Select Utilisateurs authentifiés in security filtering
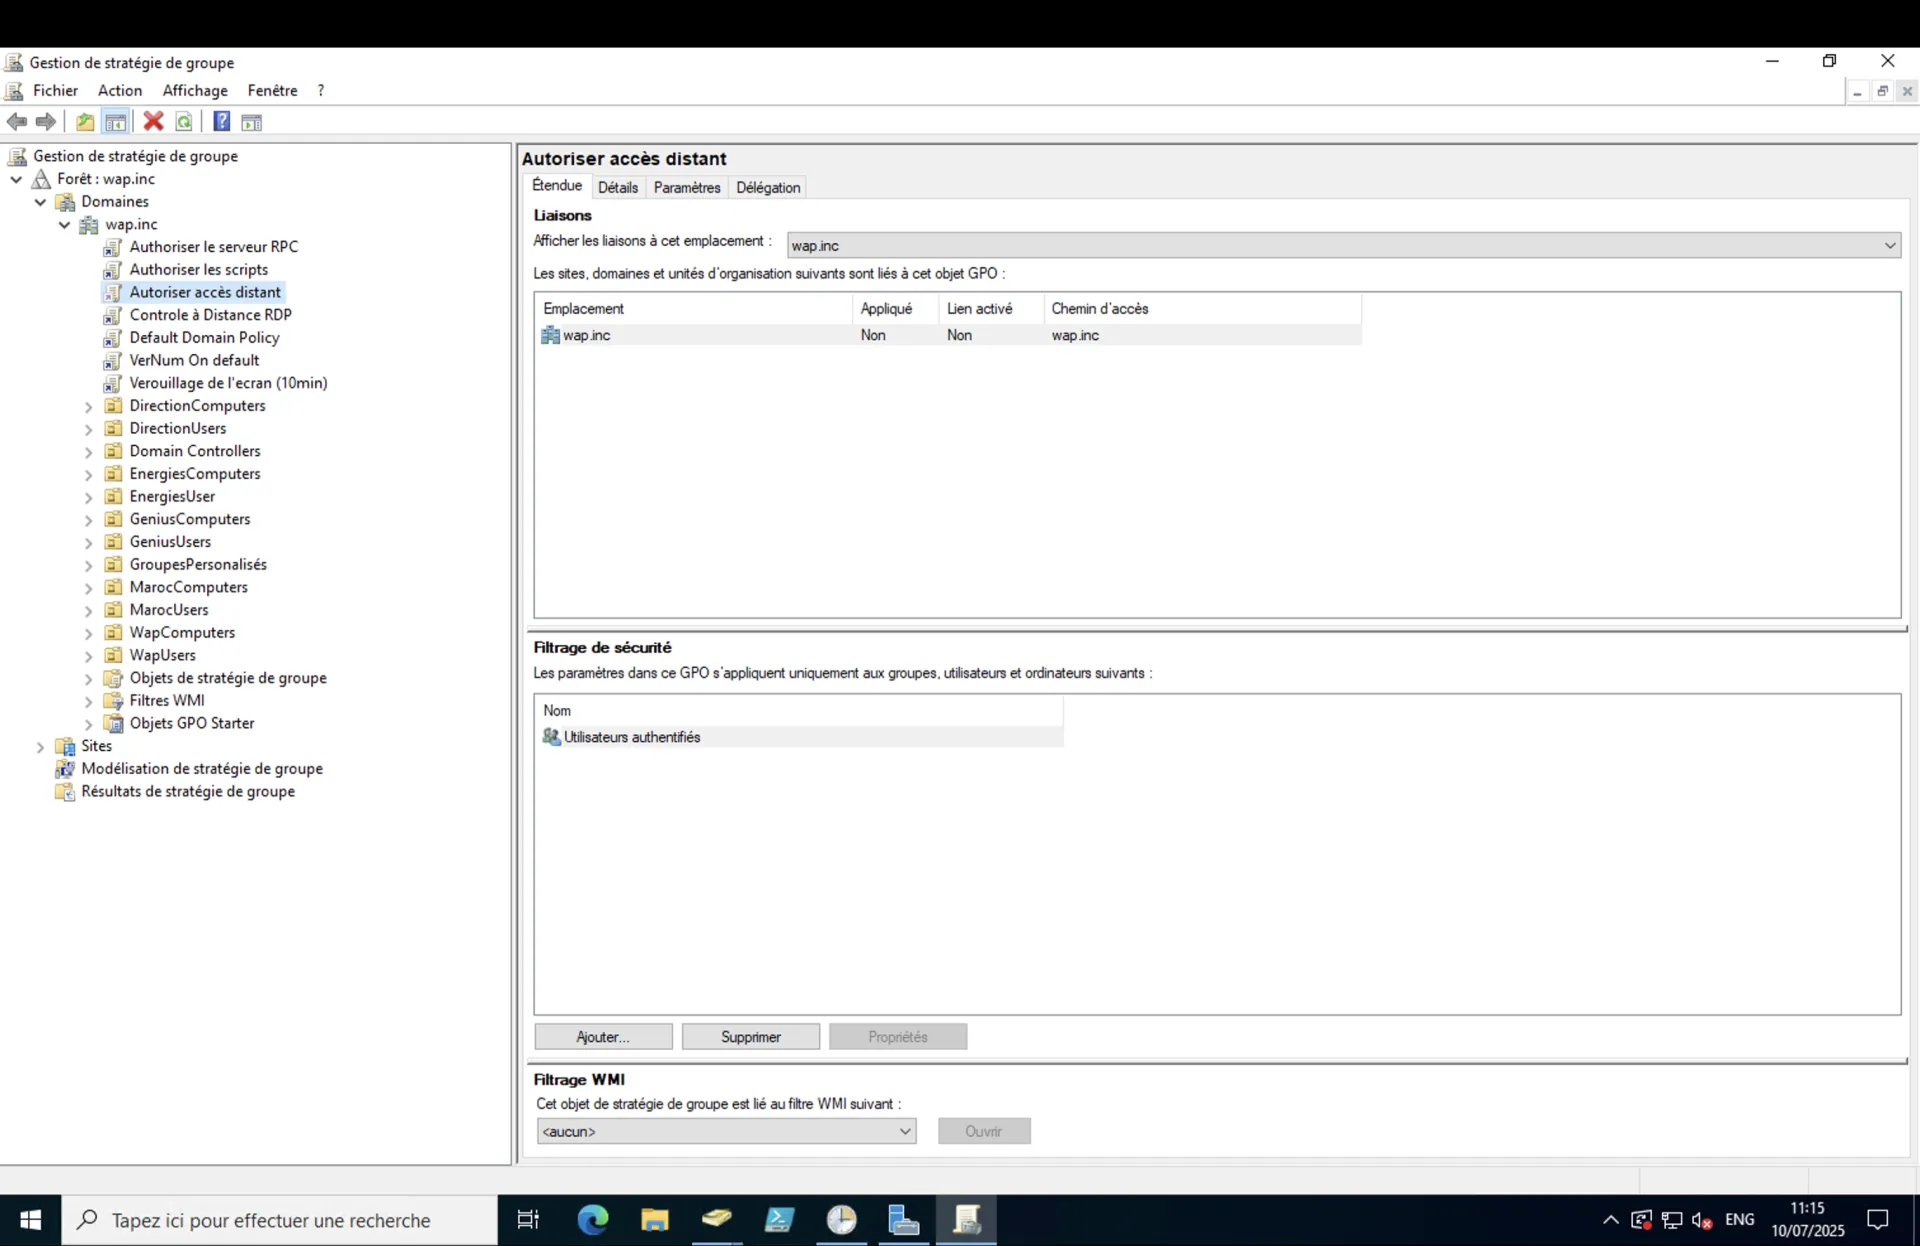 coord(800,737)
